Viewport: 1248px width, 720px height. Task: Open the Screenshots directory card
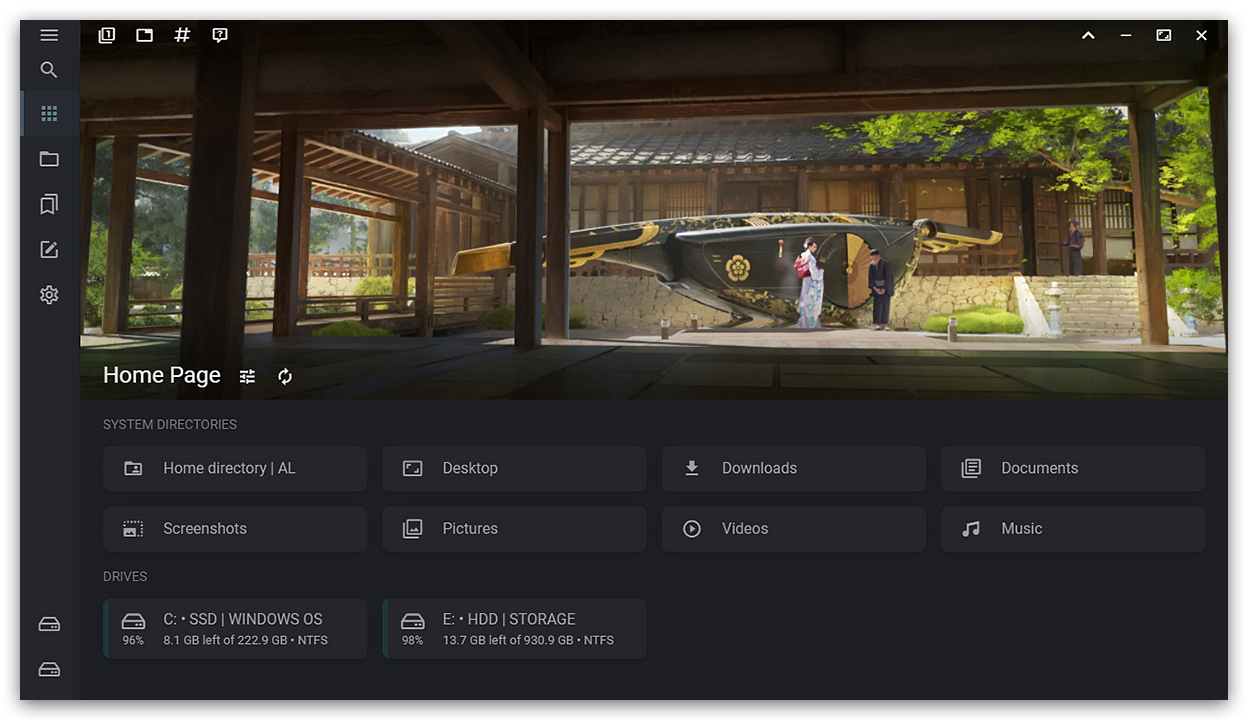pos(235,528)
